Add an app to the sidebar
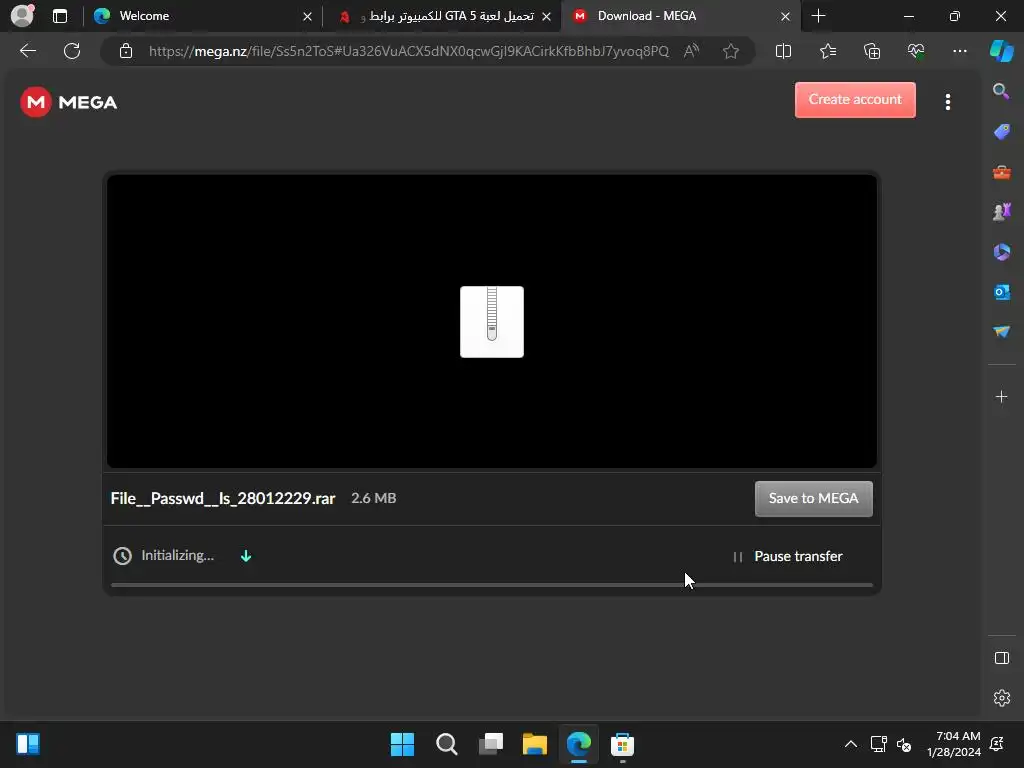Image resolution: width=1024 pixels, height=768 pixels. pos(1001,396)
